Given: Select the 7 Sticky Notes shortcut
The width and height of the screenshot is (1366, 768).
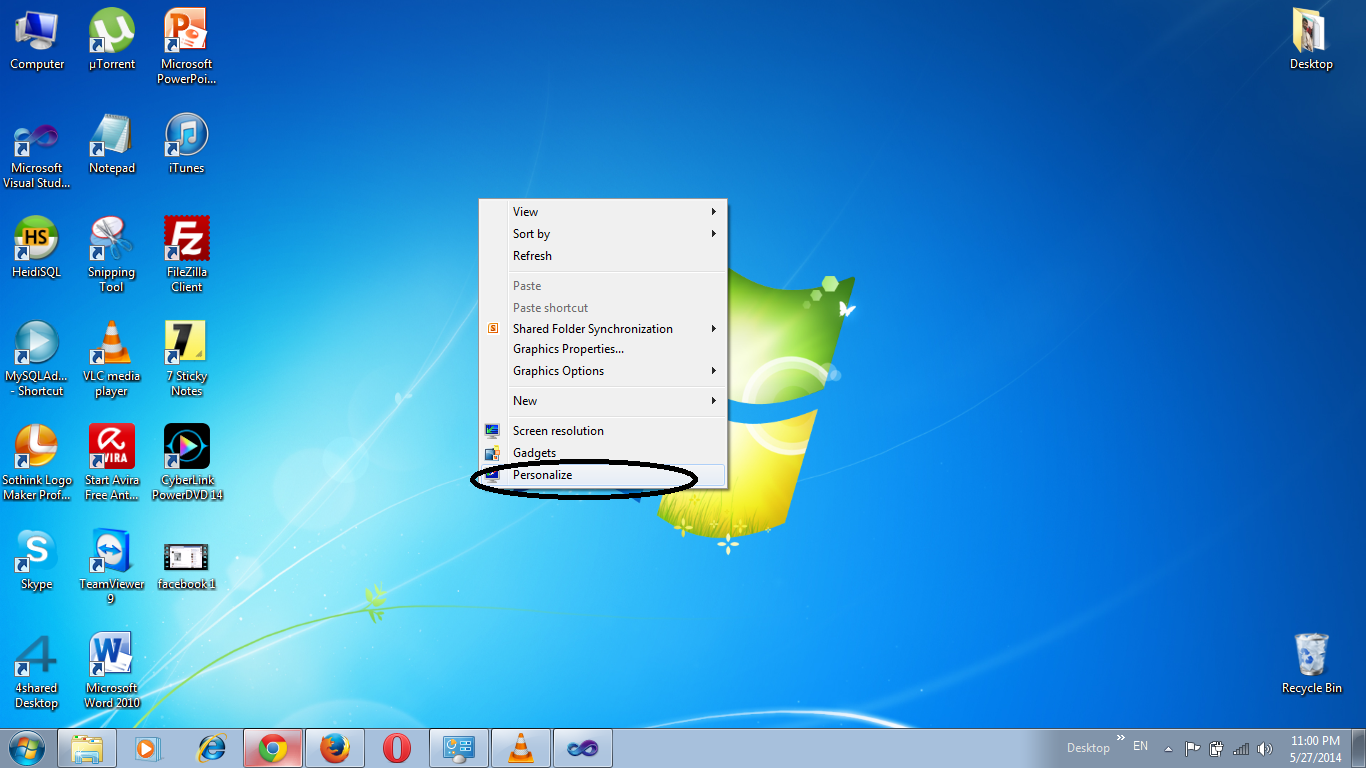Looking at the screenshot, I should pos(187,359).
